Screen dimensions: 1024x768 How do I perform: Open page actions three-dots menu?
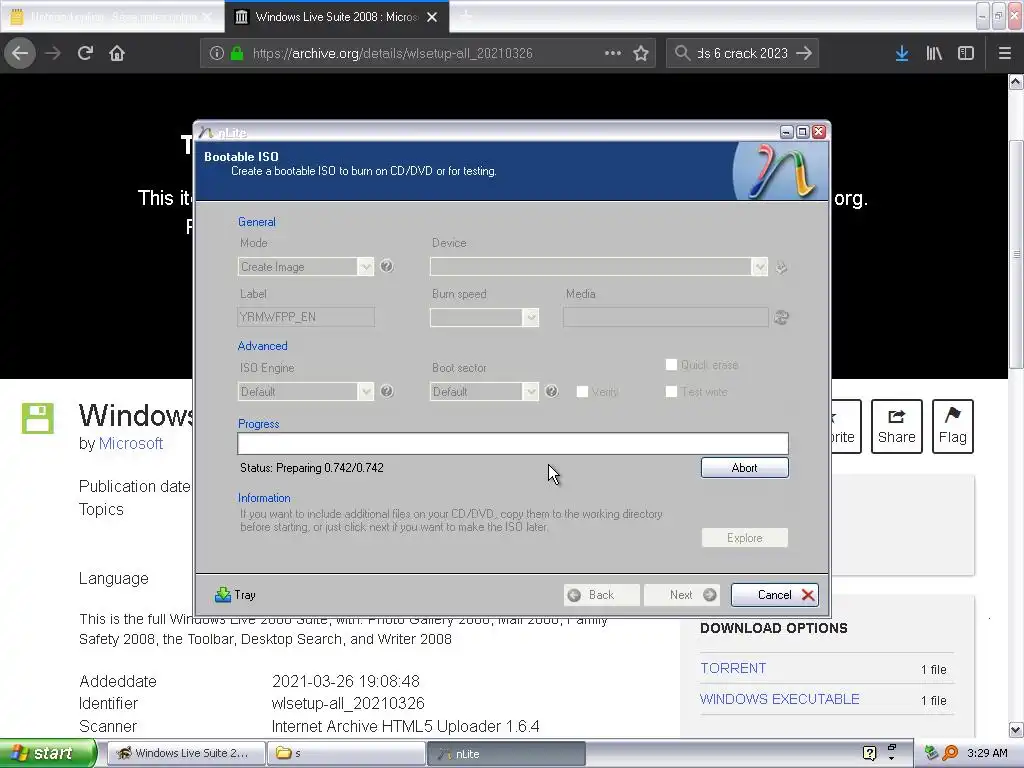(x=613, y=53)
